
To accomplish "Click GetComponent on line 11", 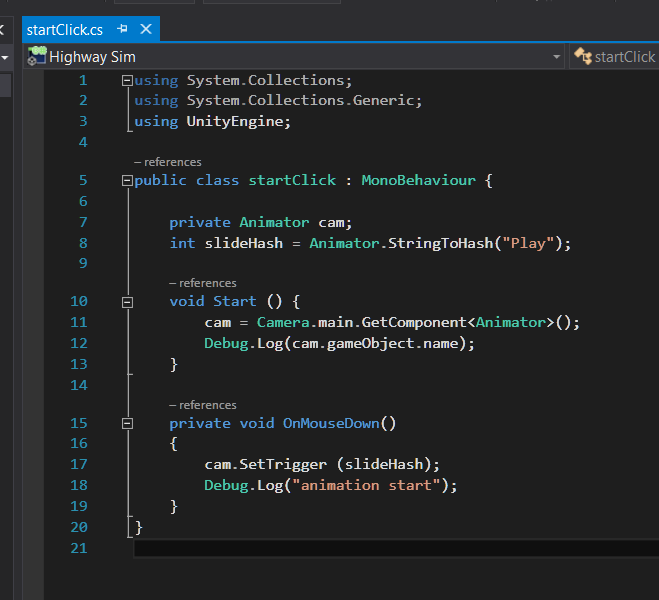I will click(x=414, y=322).
